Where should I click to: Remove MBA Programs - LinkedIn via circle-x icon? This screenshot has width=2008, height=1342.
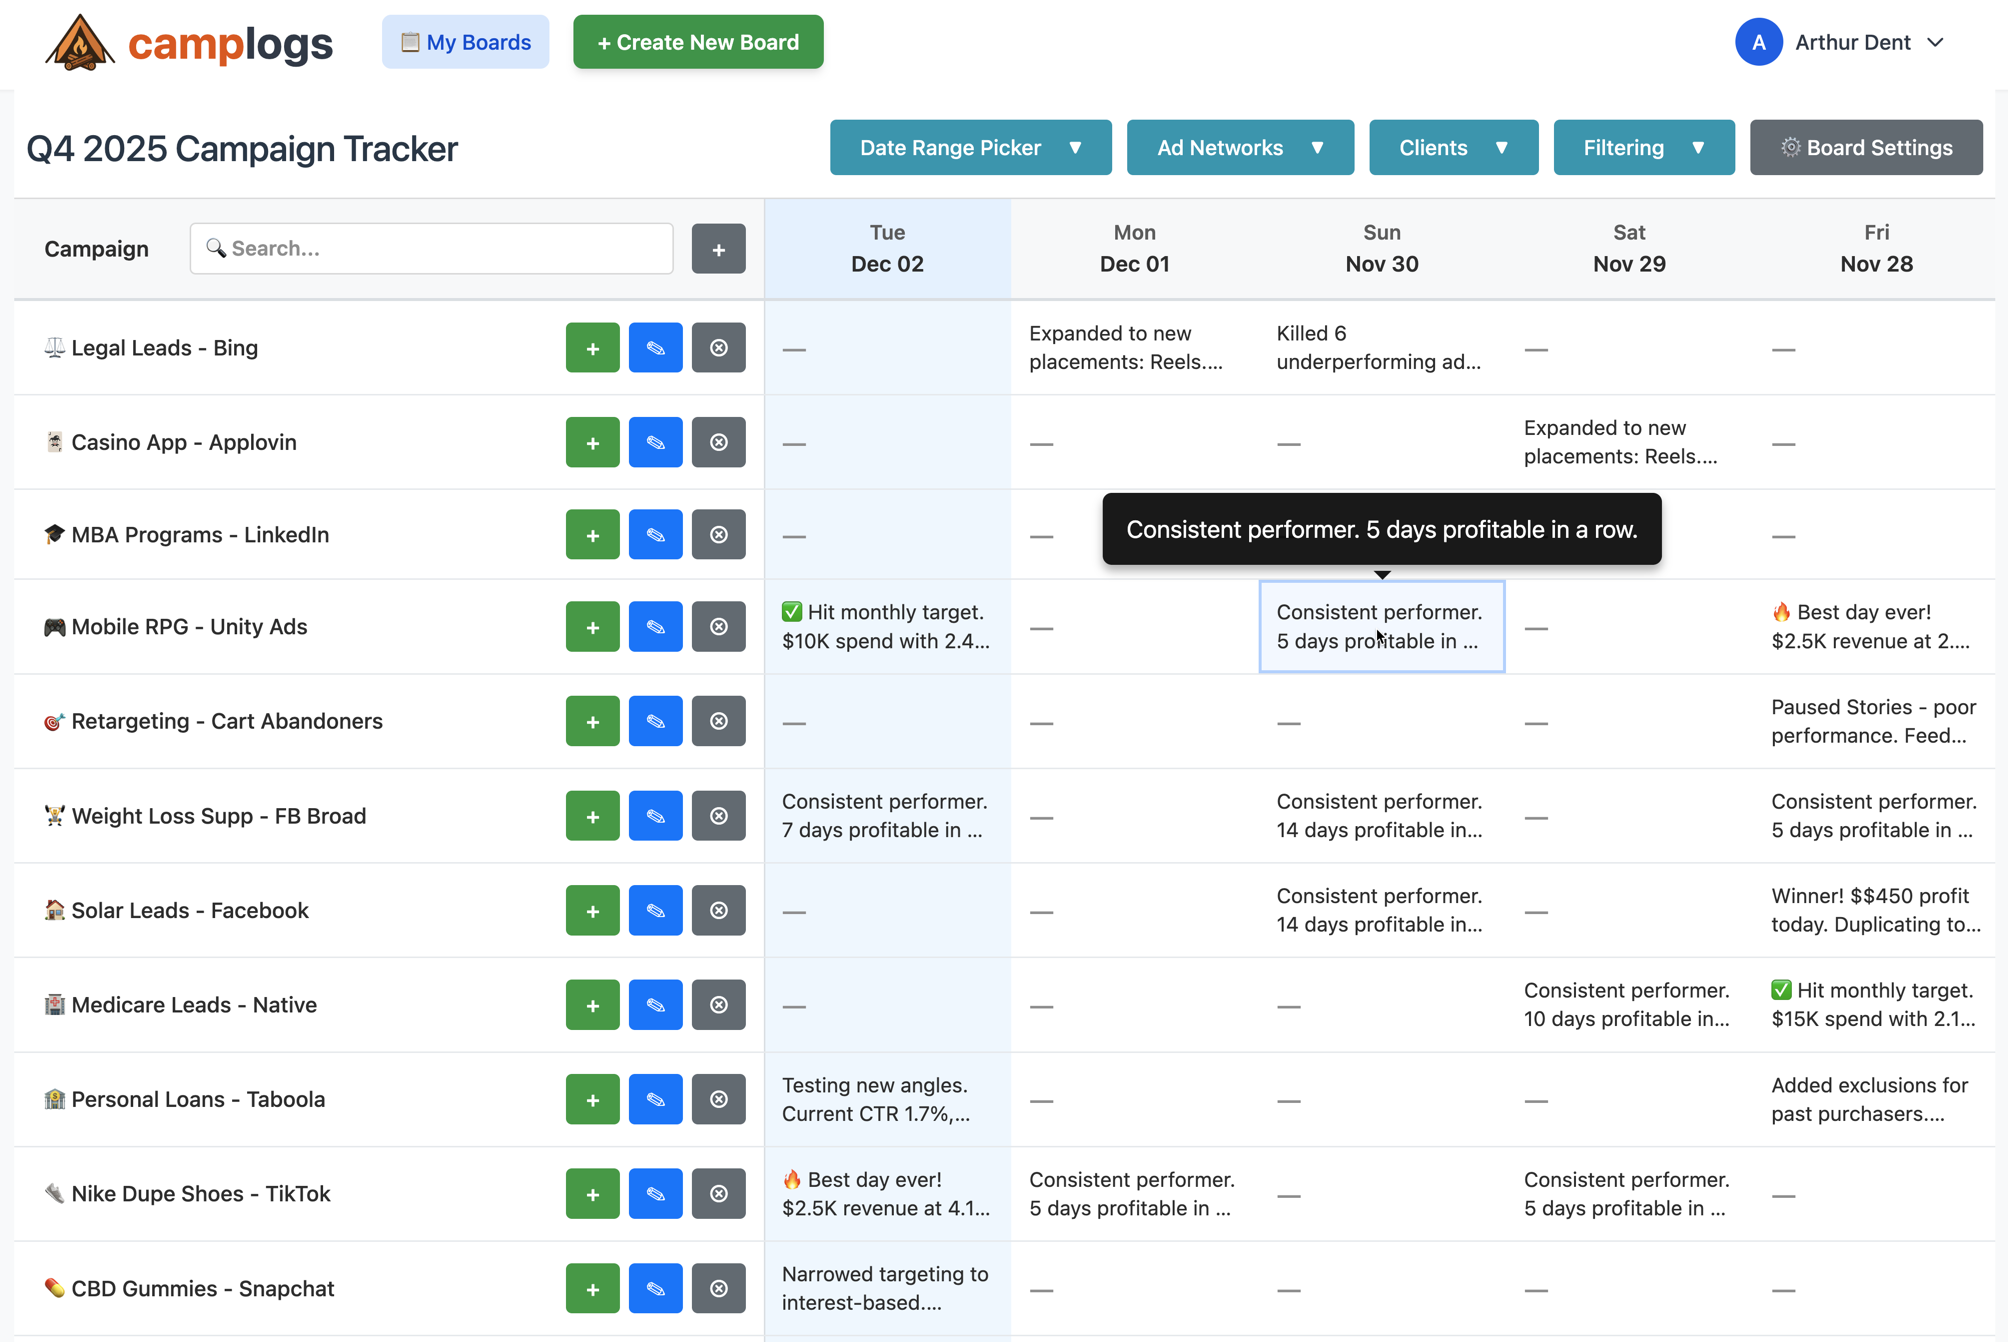[718, 535]
